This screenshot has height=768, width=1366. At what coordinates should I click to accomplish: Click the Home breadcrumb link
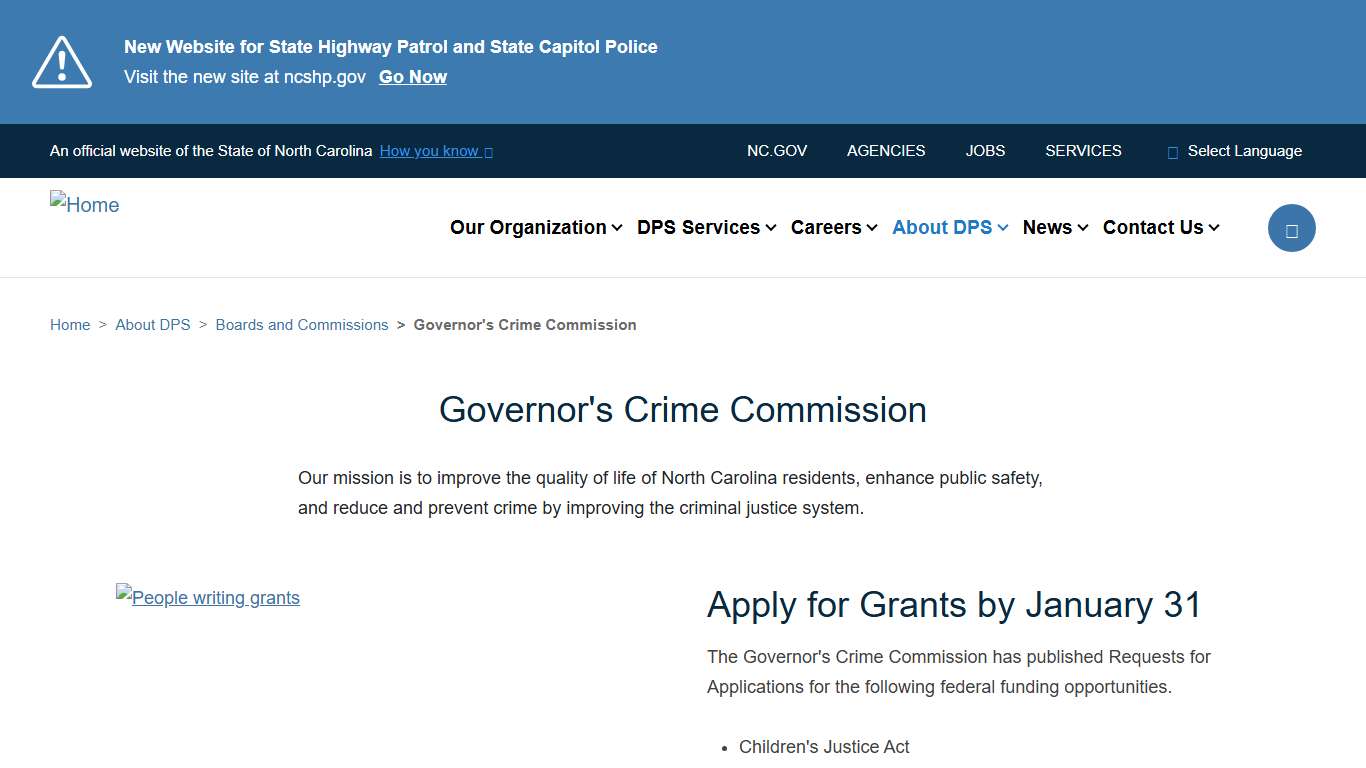pos(70,324)
